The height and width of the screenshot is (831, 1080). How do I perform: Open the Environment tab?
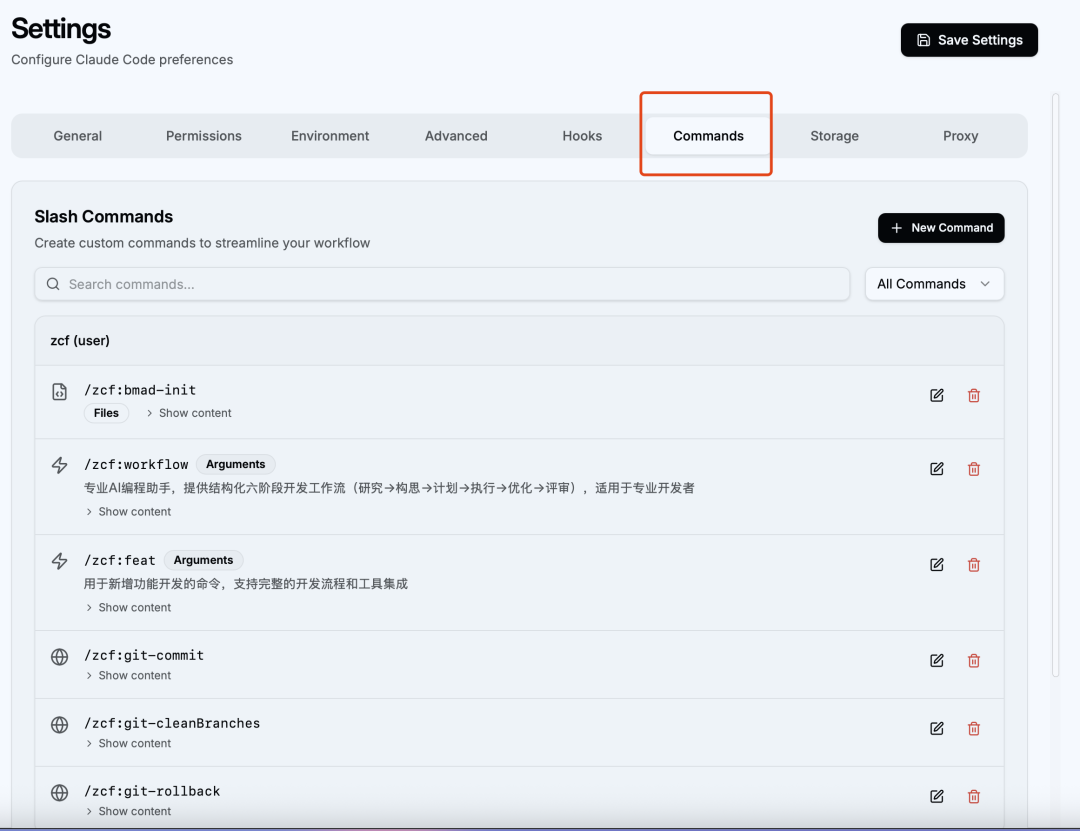[x=330, y=136]
